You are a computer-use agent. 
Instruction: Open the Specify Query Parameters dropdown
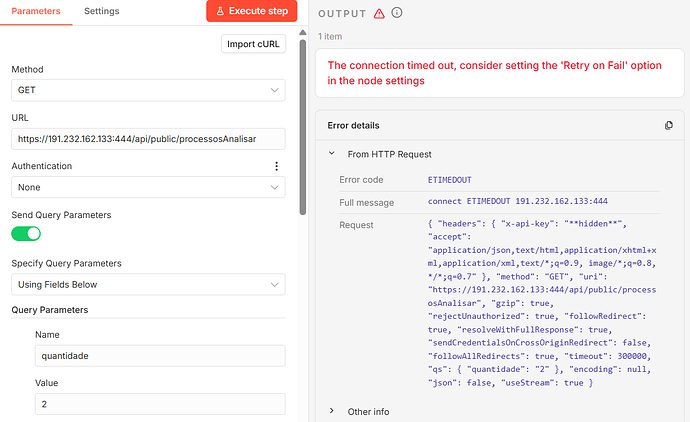tap(148, 285)
